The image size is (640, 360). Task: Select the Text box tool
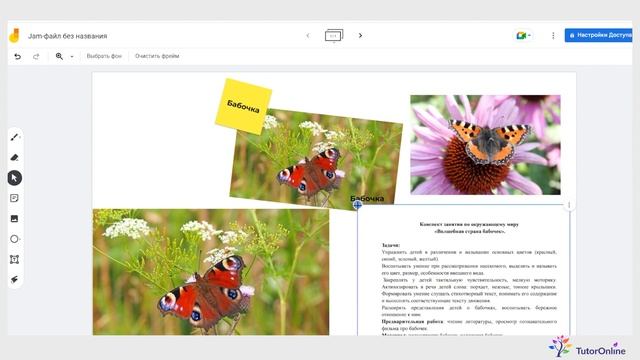coord(14,260)
